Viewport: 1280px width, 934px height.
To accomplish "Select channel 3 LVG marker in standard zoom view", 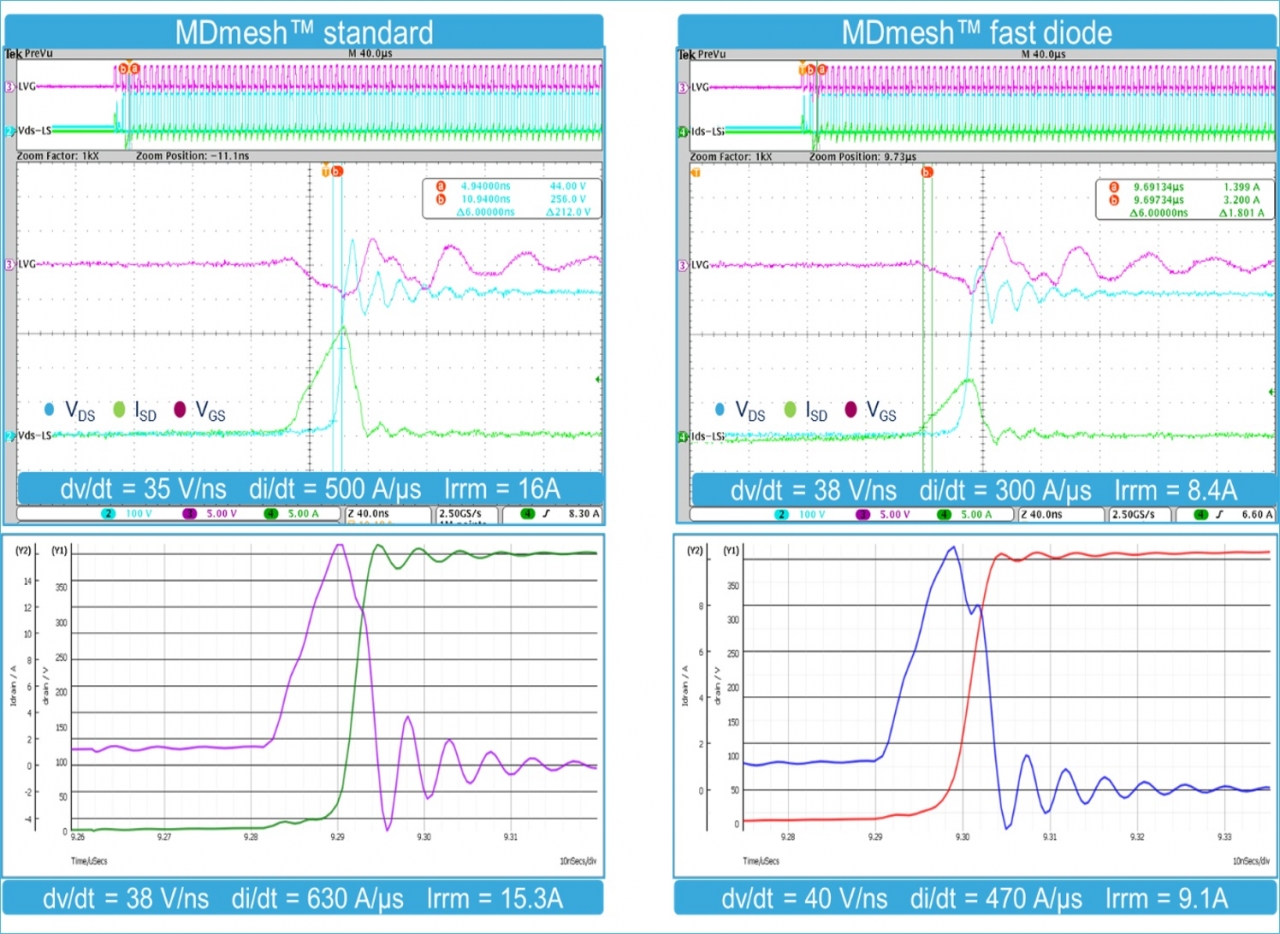I will tap(11, 265).
